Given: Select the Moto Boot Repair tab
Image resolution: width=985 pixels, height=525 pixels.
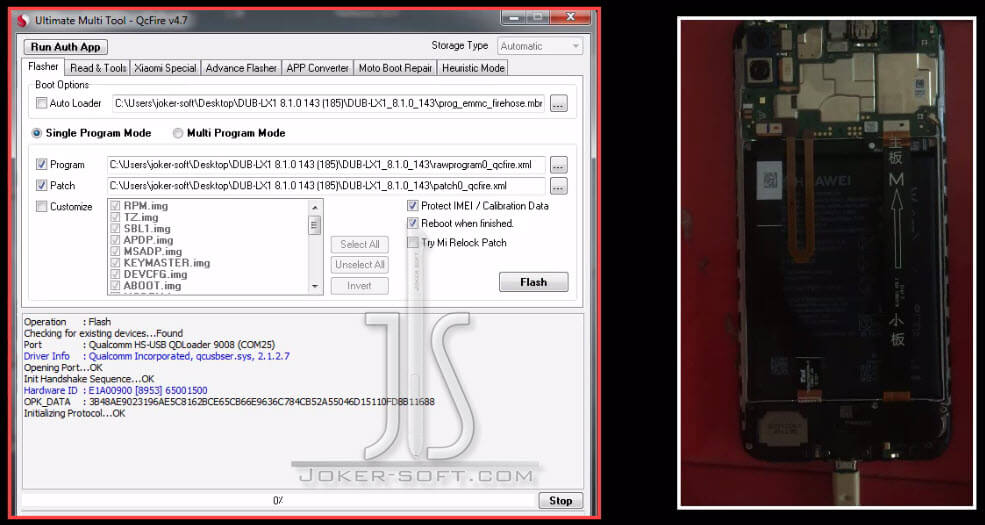Looking at the screenshot, I should point(395,68).
